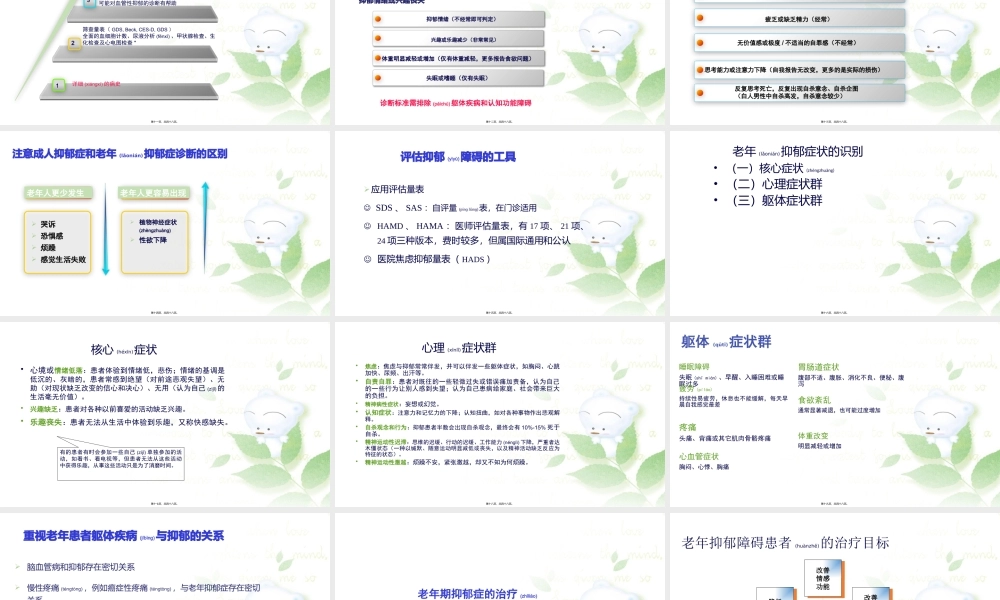Click the red text 诊断标准需排除躯体疾病和认知功能障碍

(x=456, y=103)
